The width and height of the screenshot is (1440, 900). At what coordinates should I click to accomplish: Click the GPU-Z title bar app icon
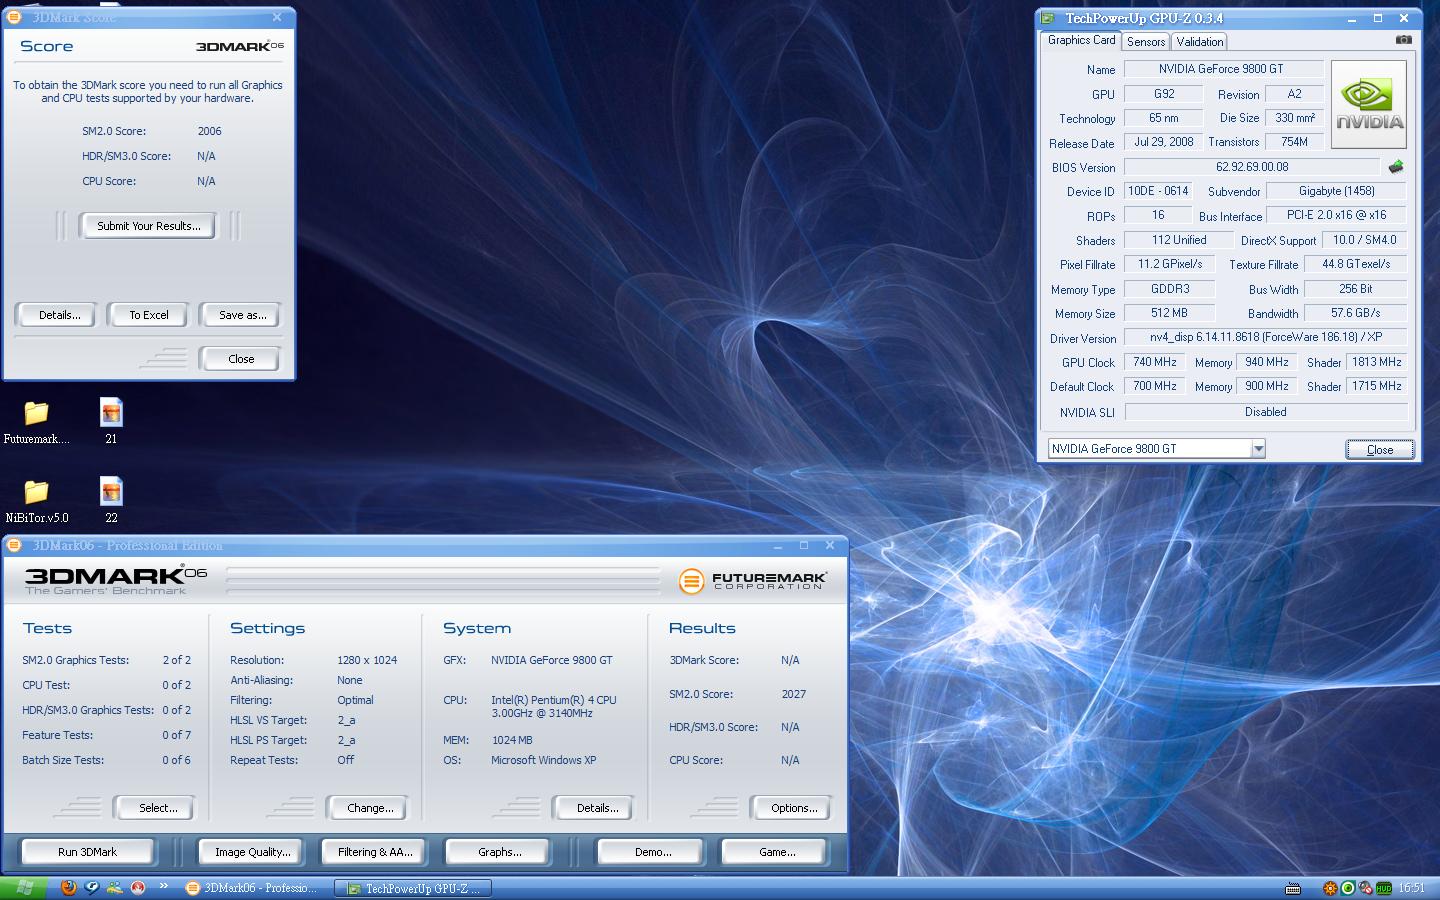point(1048,18)
